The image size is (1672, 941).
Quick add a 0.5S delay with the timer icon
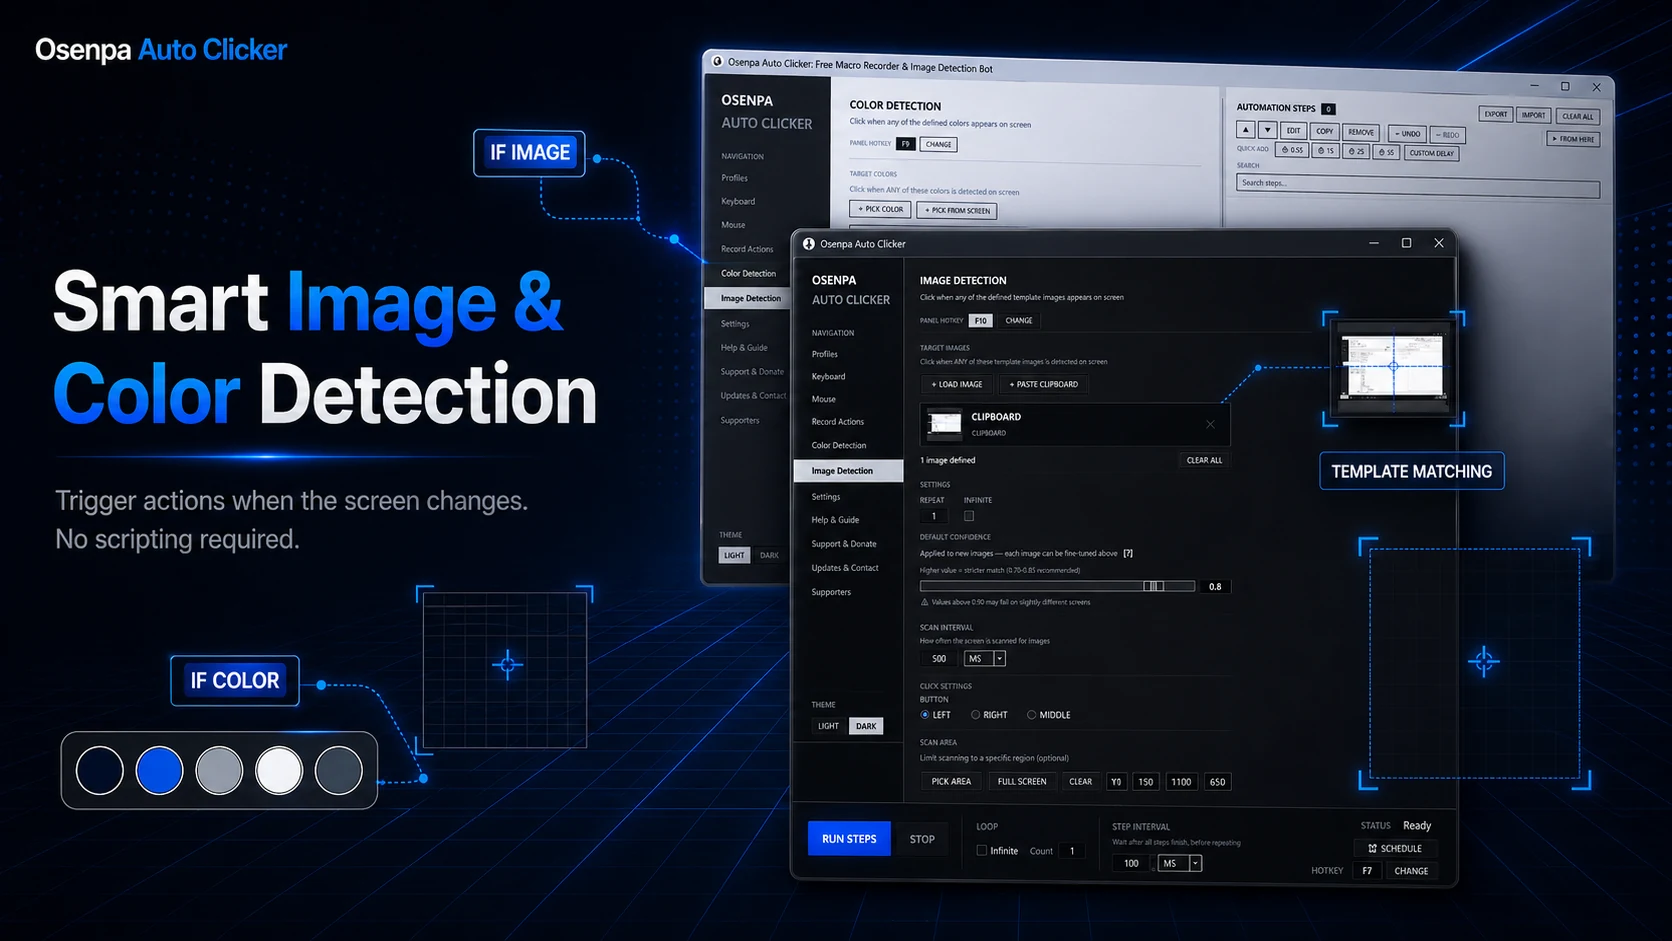tap(1290, 150)
